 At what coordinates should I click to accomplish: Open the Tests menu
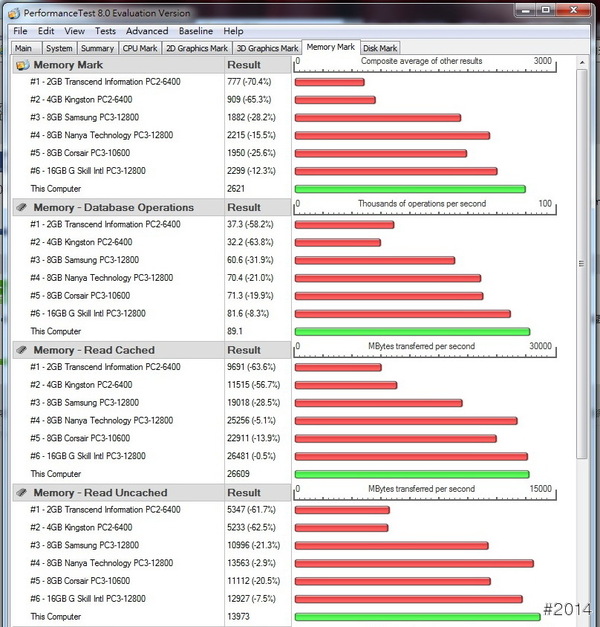(x=105, y=31)
